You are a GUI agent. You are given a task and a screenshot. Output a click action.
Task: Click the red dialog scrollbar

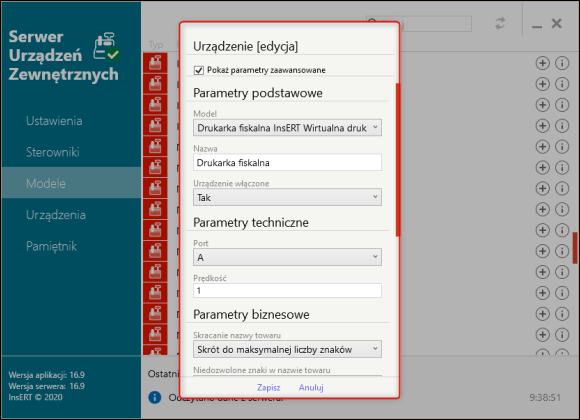(x=398, y=160)
